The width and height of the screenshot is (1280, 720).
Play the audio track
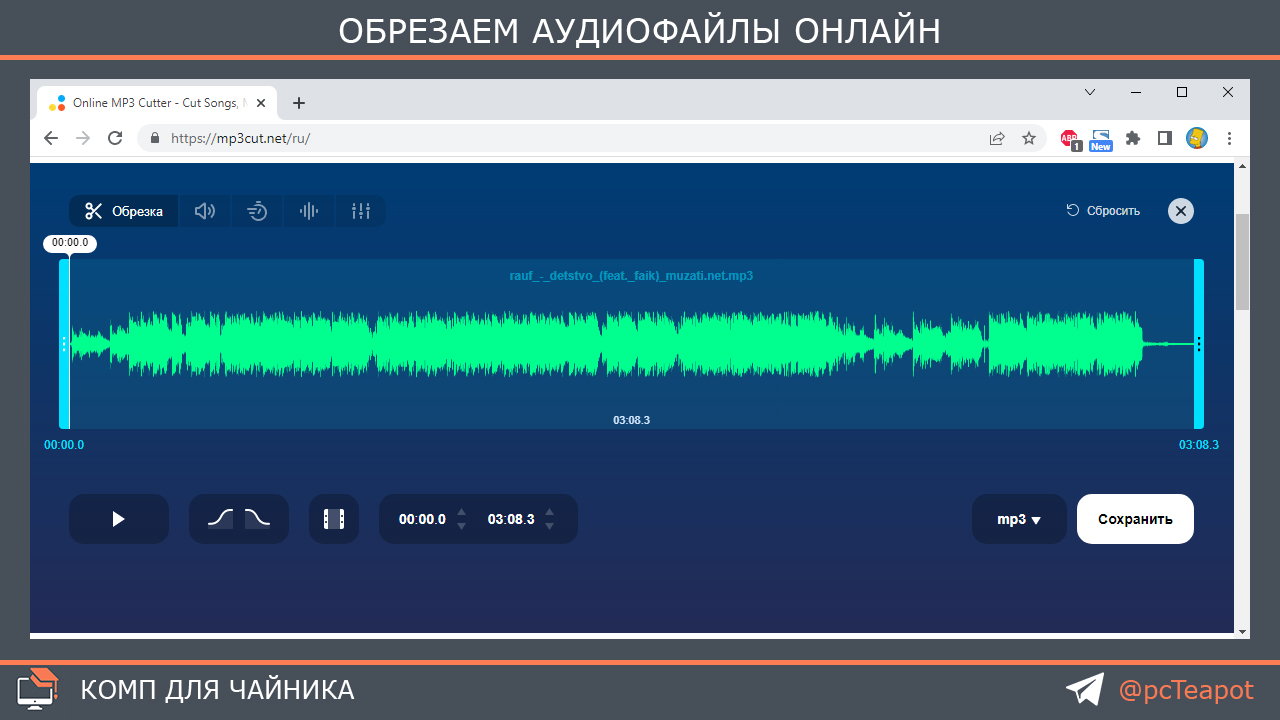(x=119, y=519)
